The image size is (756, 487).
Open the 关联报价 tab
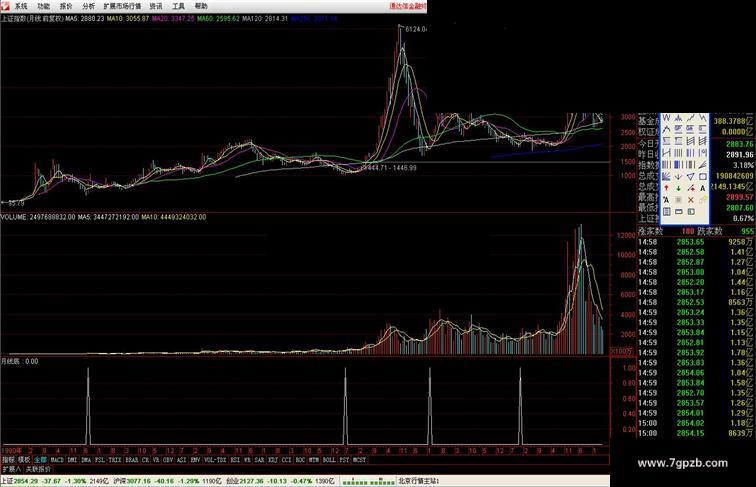39,469
